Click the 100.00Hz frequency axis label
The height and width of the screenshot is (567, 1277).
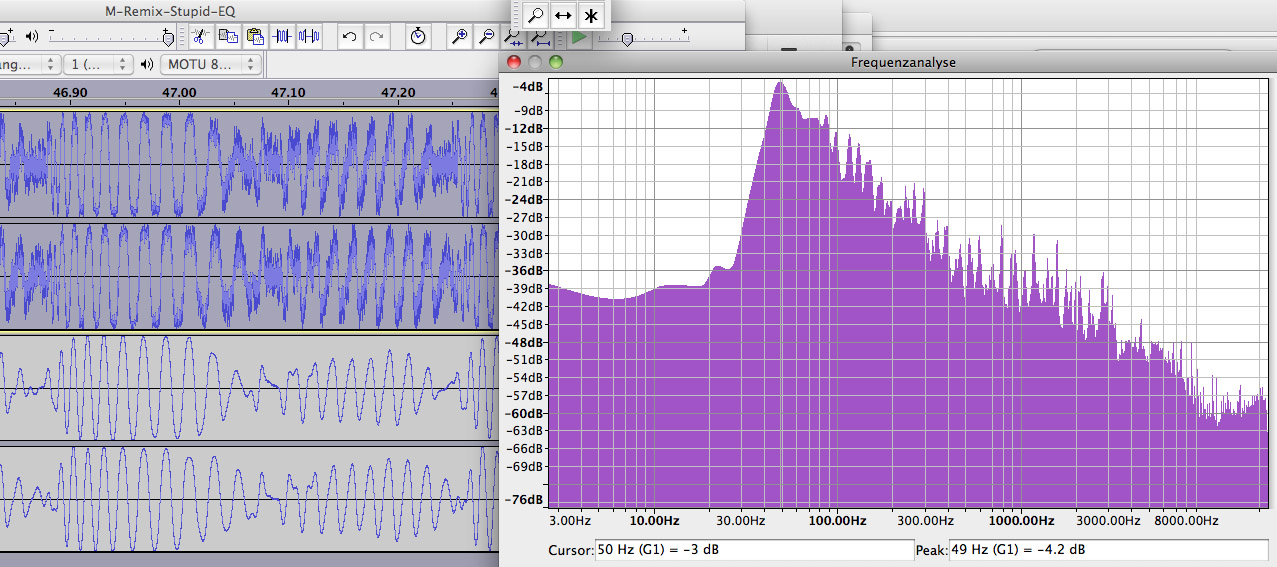point(836,521)
